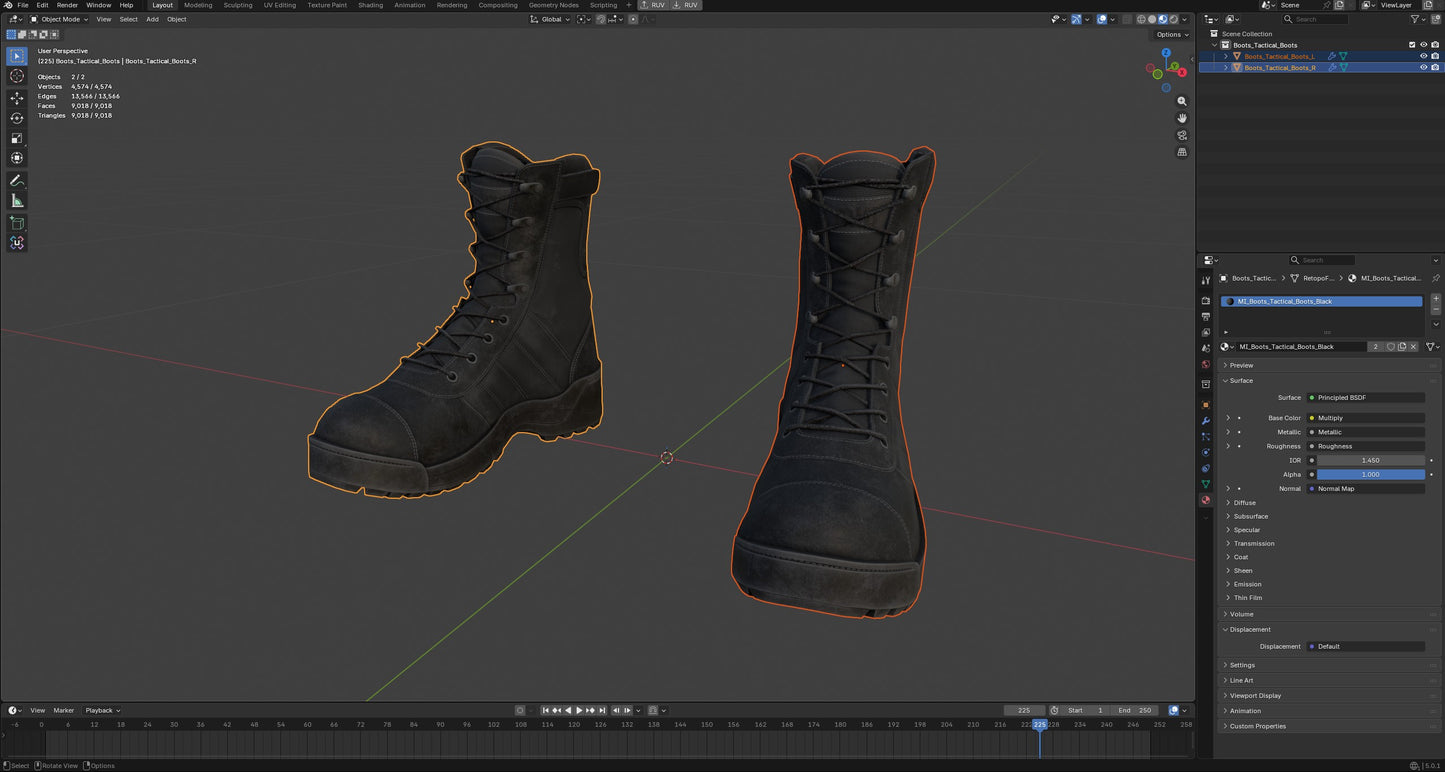This screenshot has width=1445, height=772.
Task: Expand the Preview panel
Action: (x=1240, y=365)
